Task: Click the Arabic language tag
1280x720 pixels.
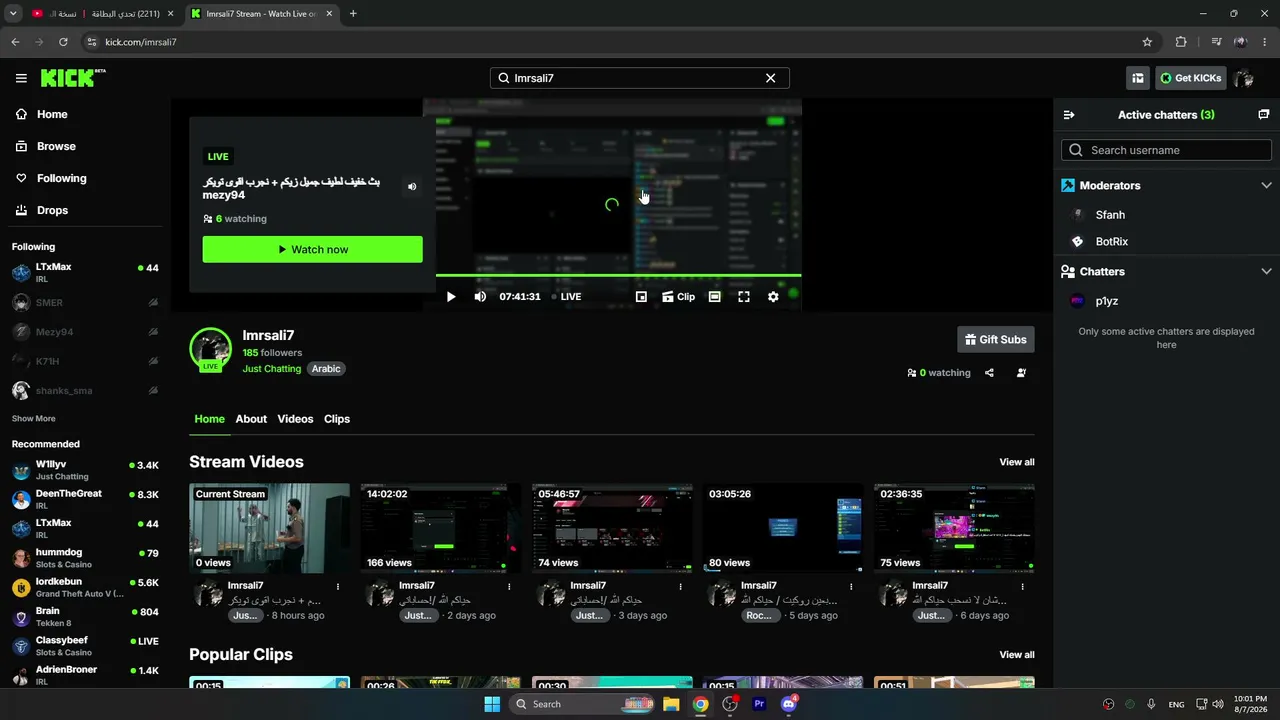Action: point(326,369)
